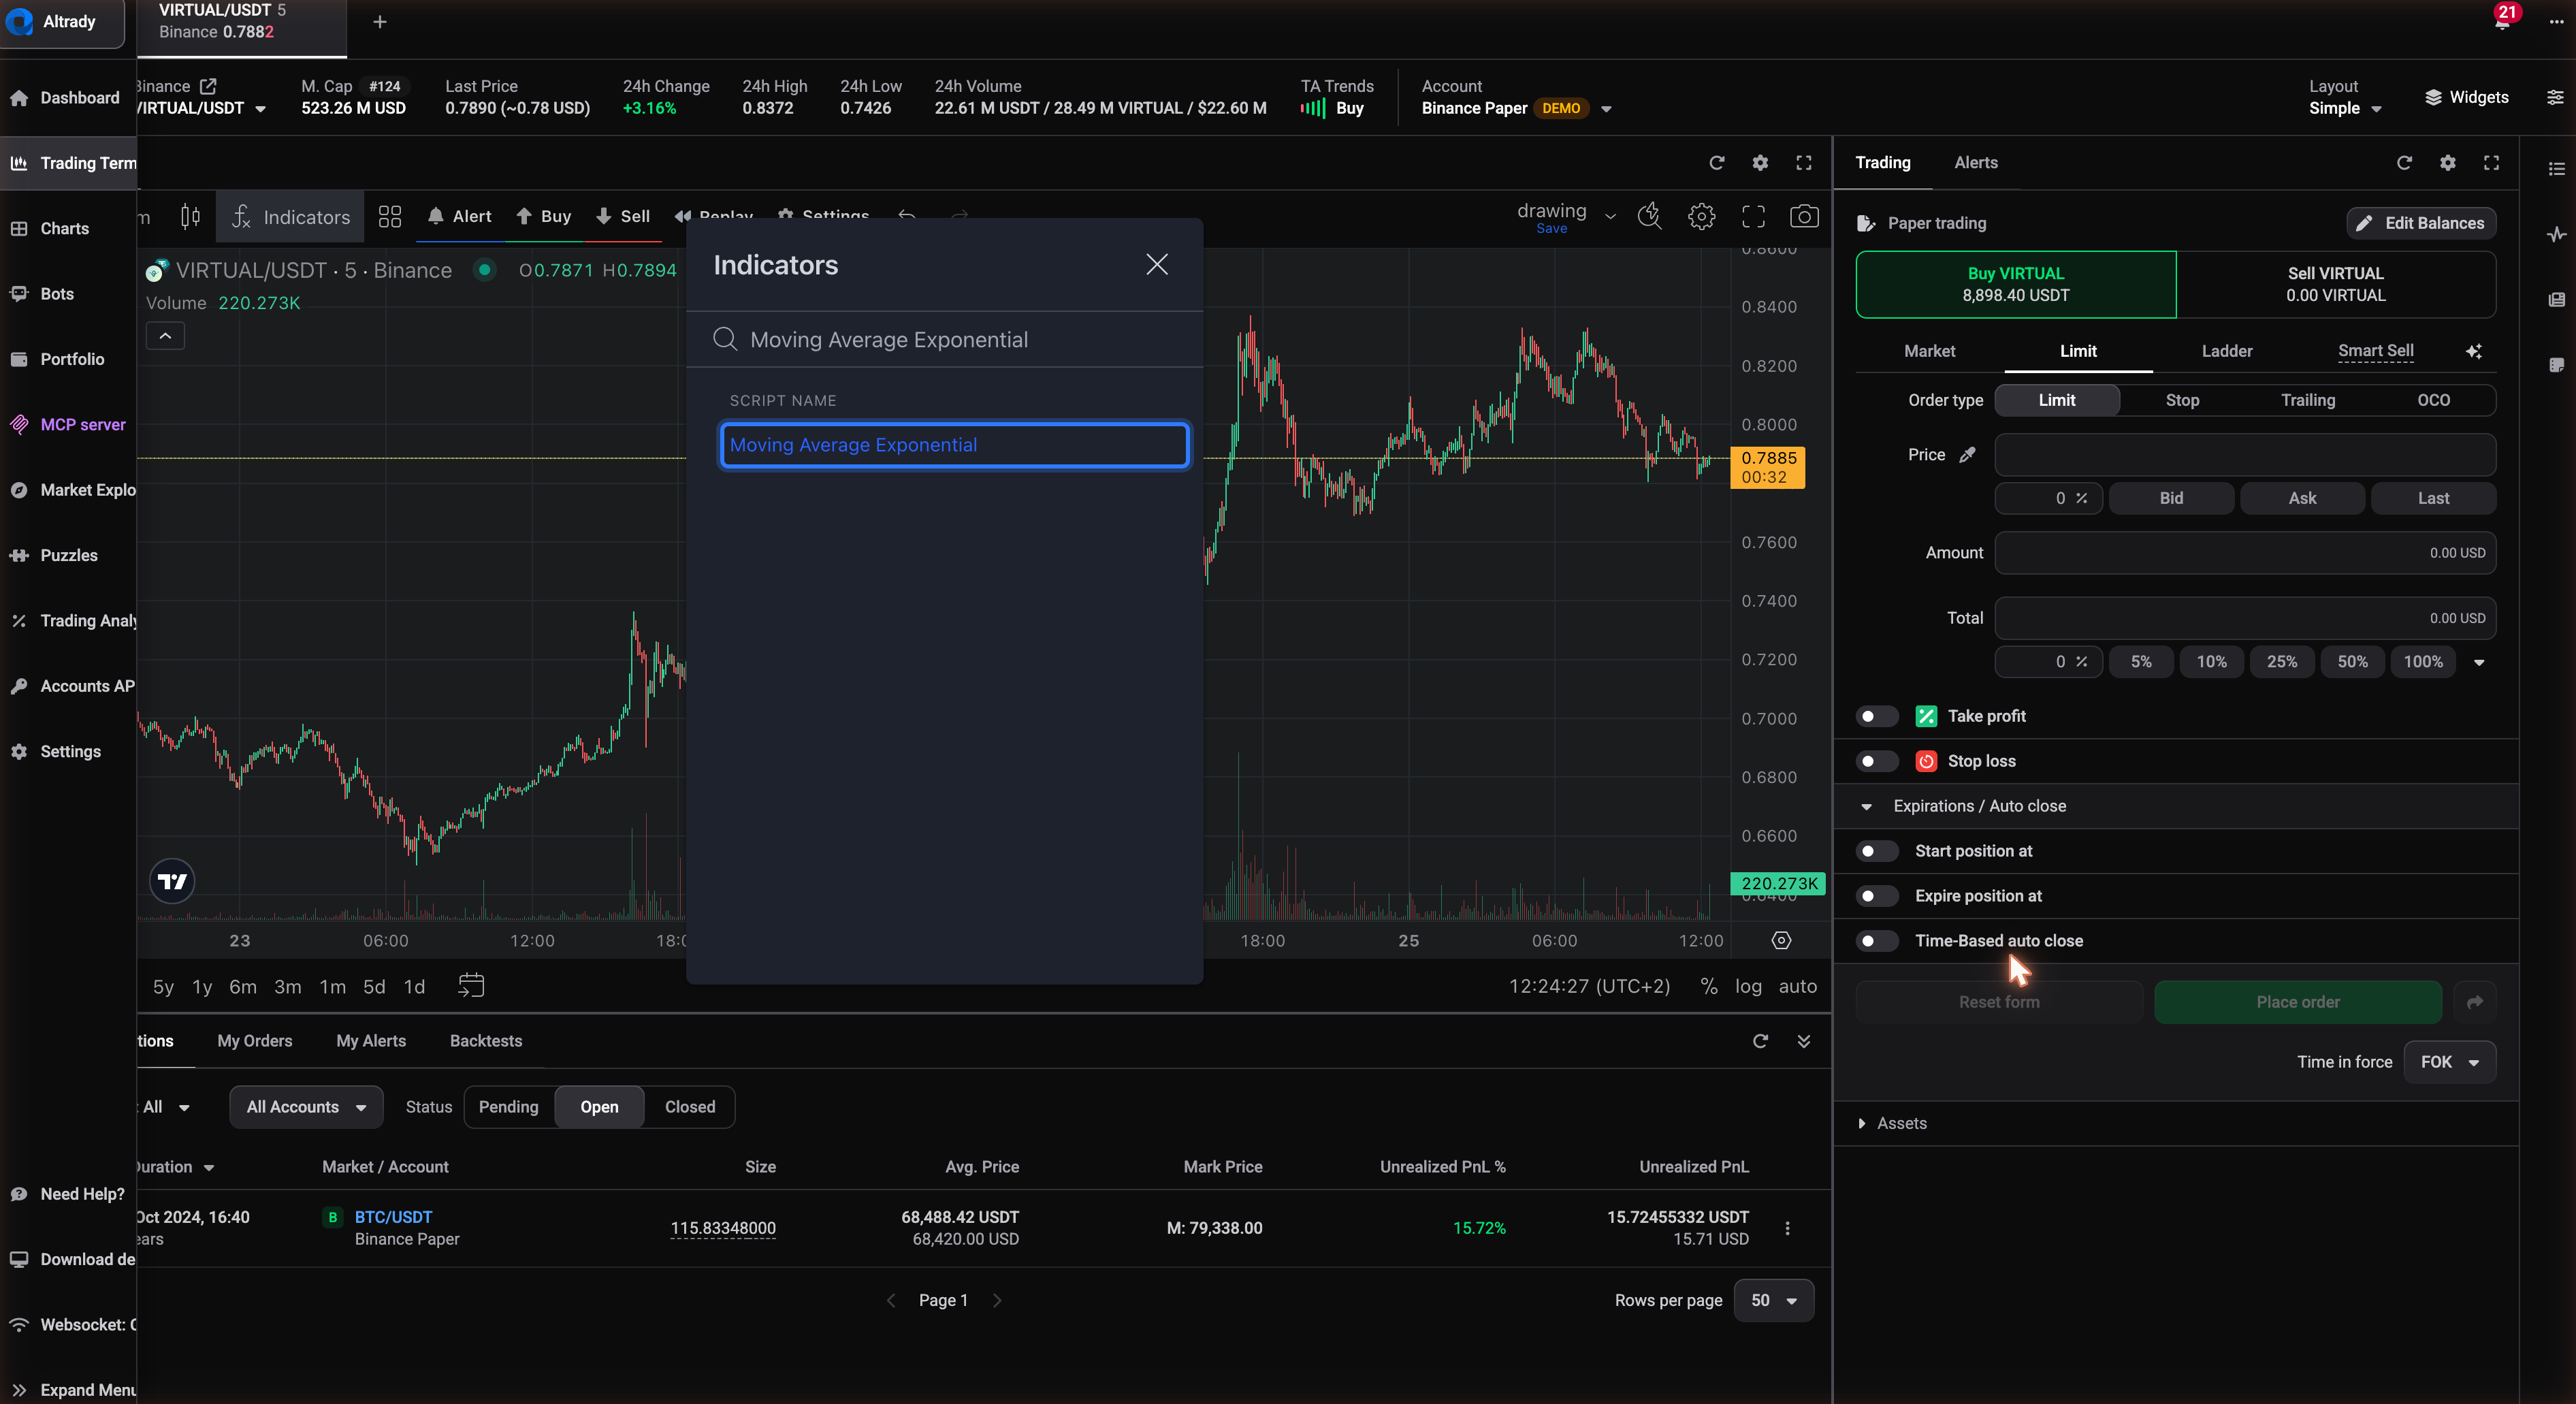The width and height of the screenshot is (2576, 1404).
Task: Select the 25% amount button
Action: click(2281, 662)
